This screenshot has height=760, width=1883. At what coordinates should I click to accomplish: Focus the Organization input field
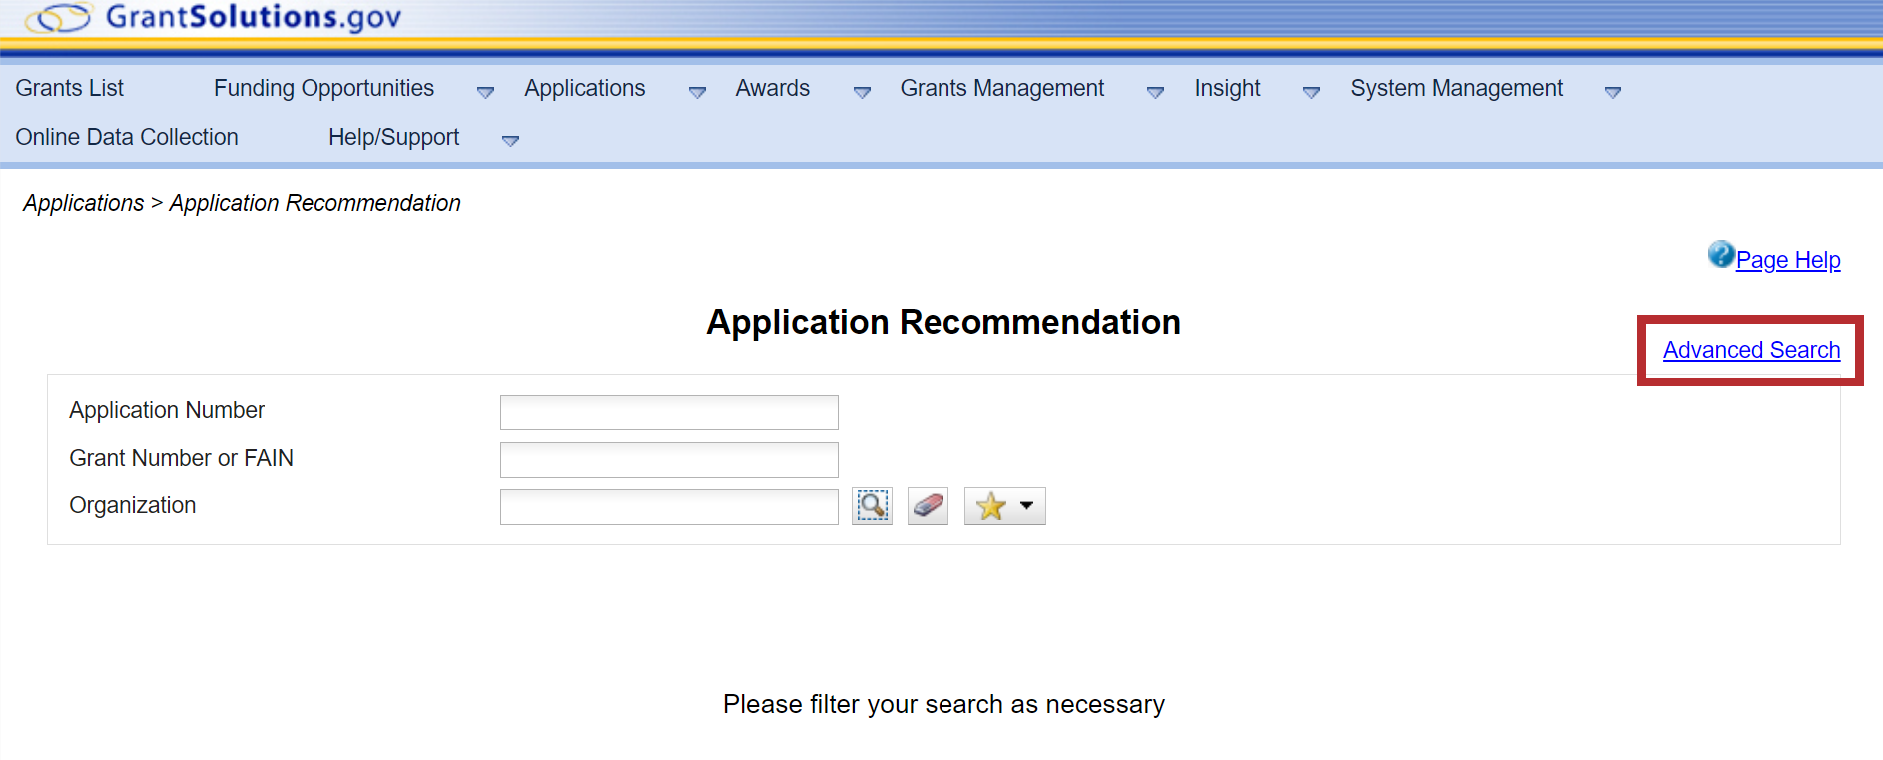pos(669,507)
